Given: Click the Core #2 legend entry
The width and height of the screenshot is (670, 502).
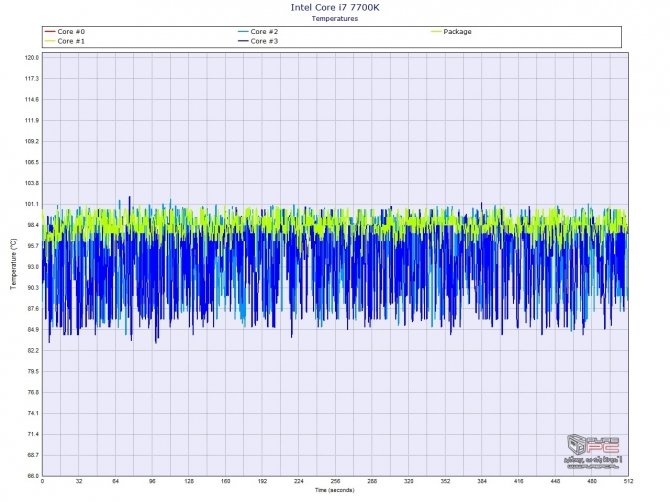Looking at the screenshot, I should [x=258, y=32].
